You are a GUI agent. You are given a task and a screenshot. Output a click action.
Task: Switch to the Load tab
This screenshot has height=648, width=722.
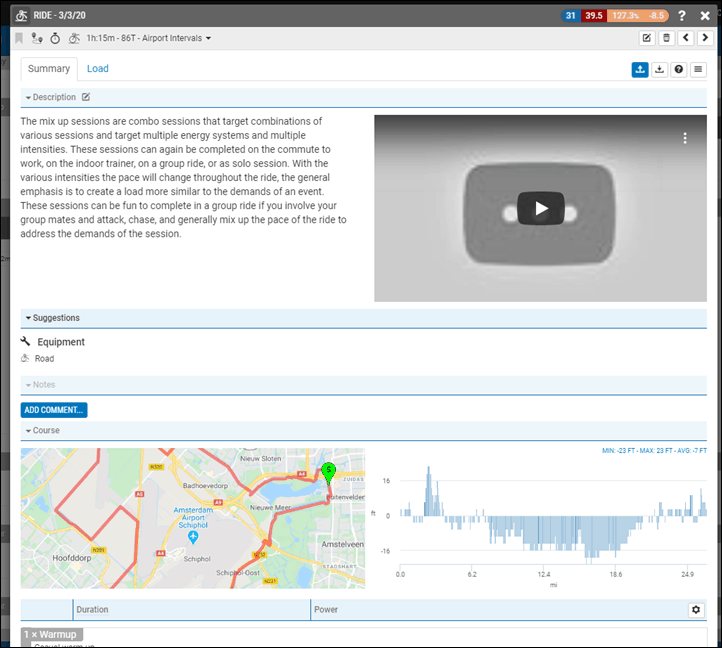98,69
